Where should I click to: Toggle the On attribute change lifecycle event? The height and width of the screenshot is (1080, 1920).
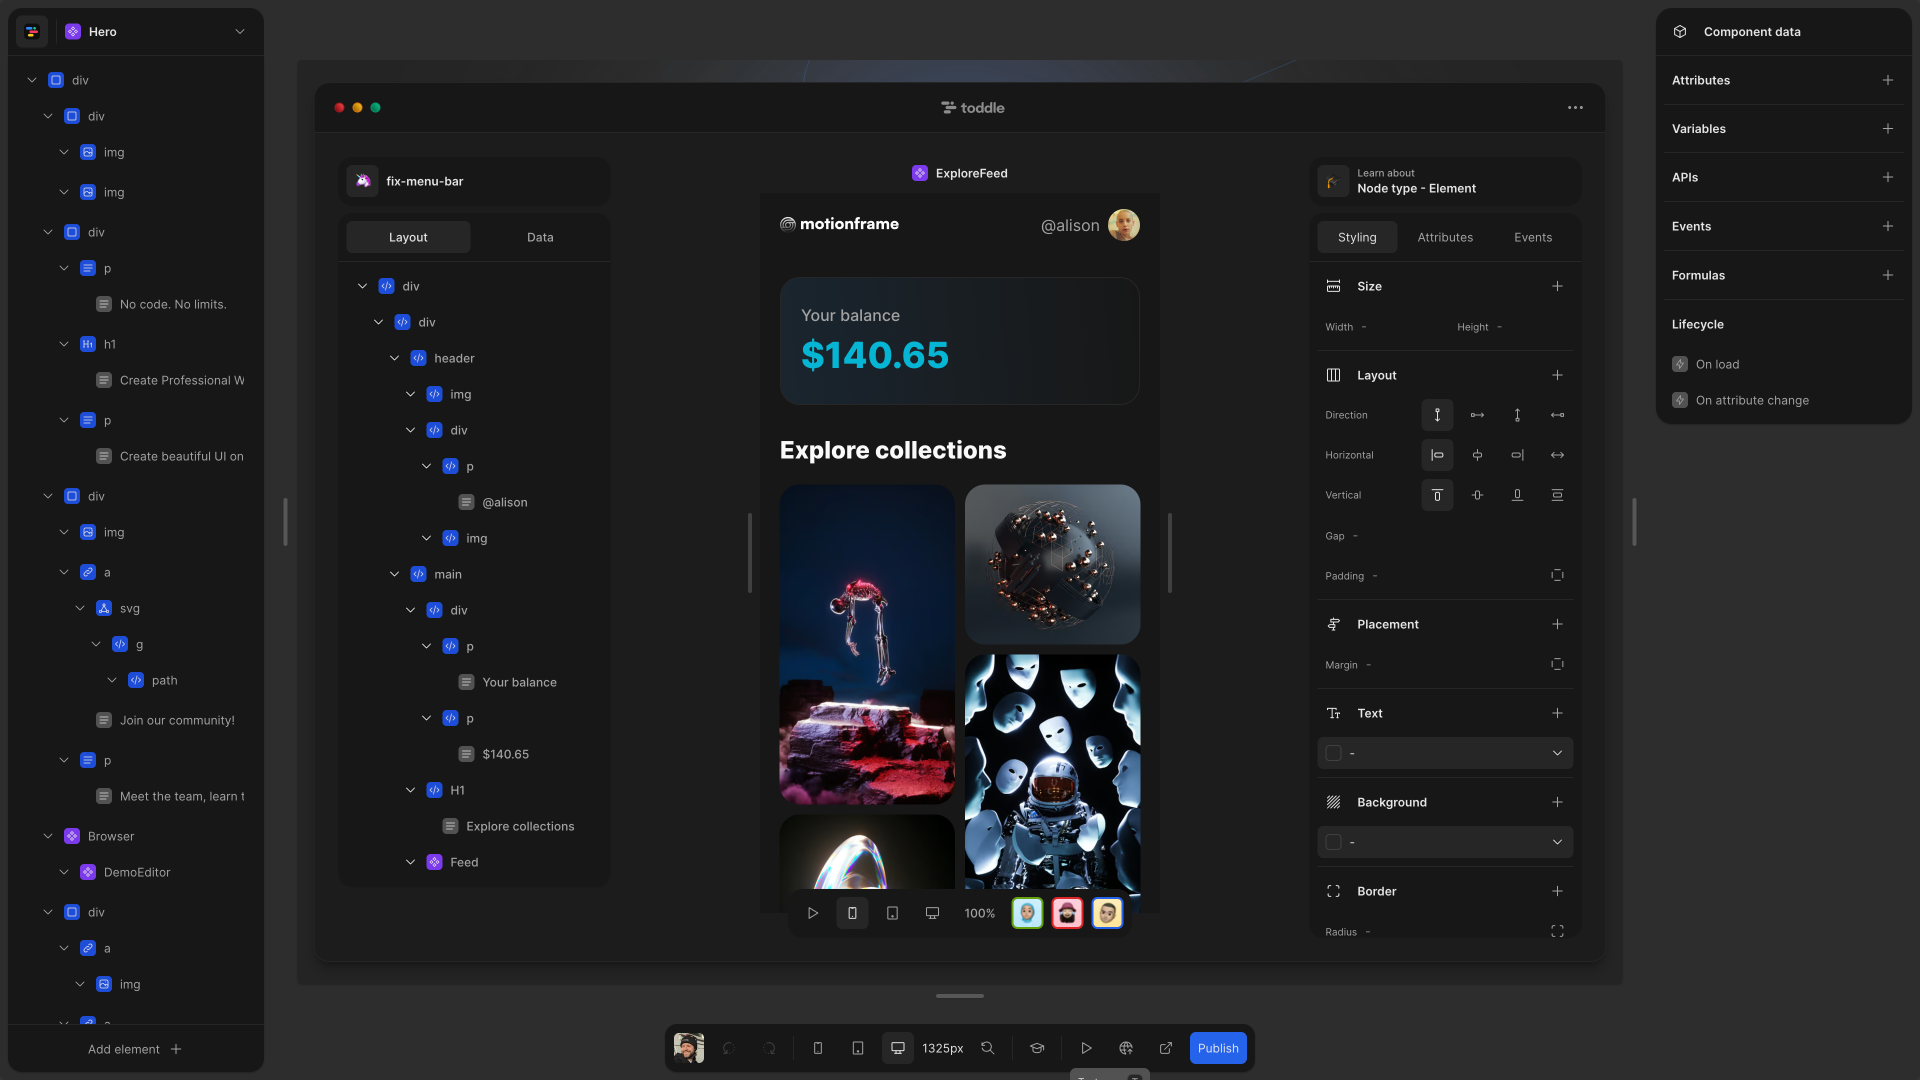point(1680,401)
